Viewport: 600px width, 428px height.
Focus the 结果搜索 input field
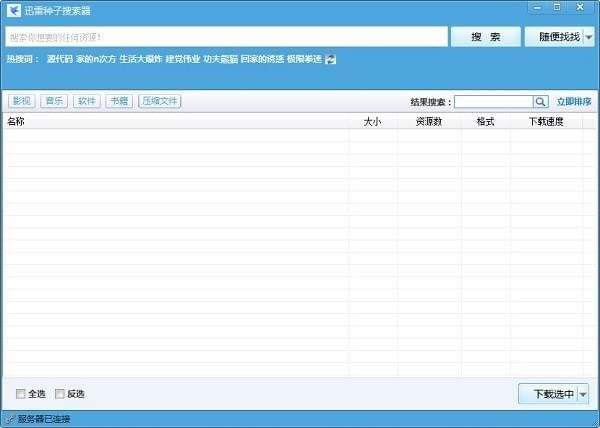tap(494, 102)
